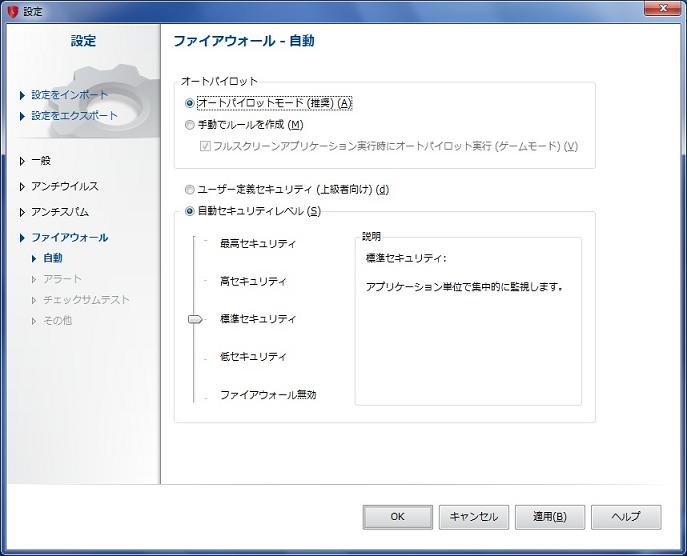Click the arrow beside 設定をエクスポート
The height and width of the screenshot is (556, 687).
pyautogui.click(x=22, y=116)
